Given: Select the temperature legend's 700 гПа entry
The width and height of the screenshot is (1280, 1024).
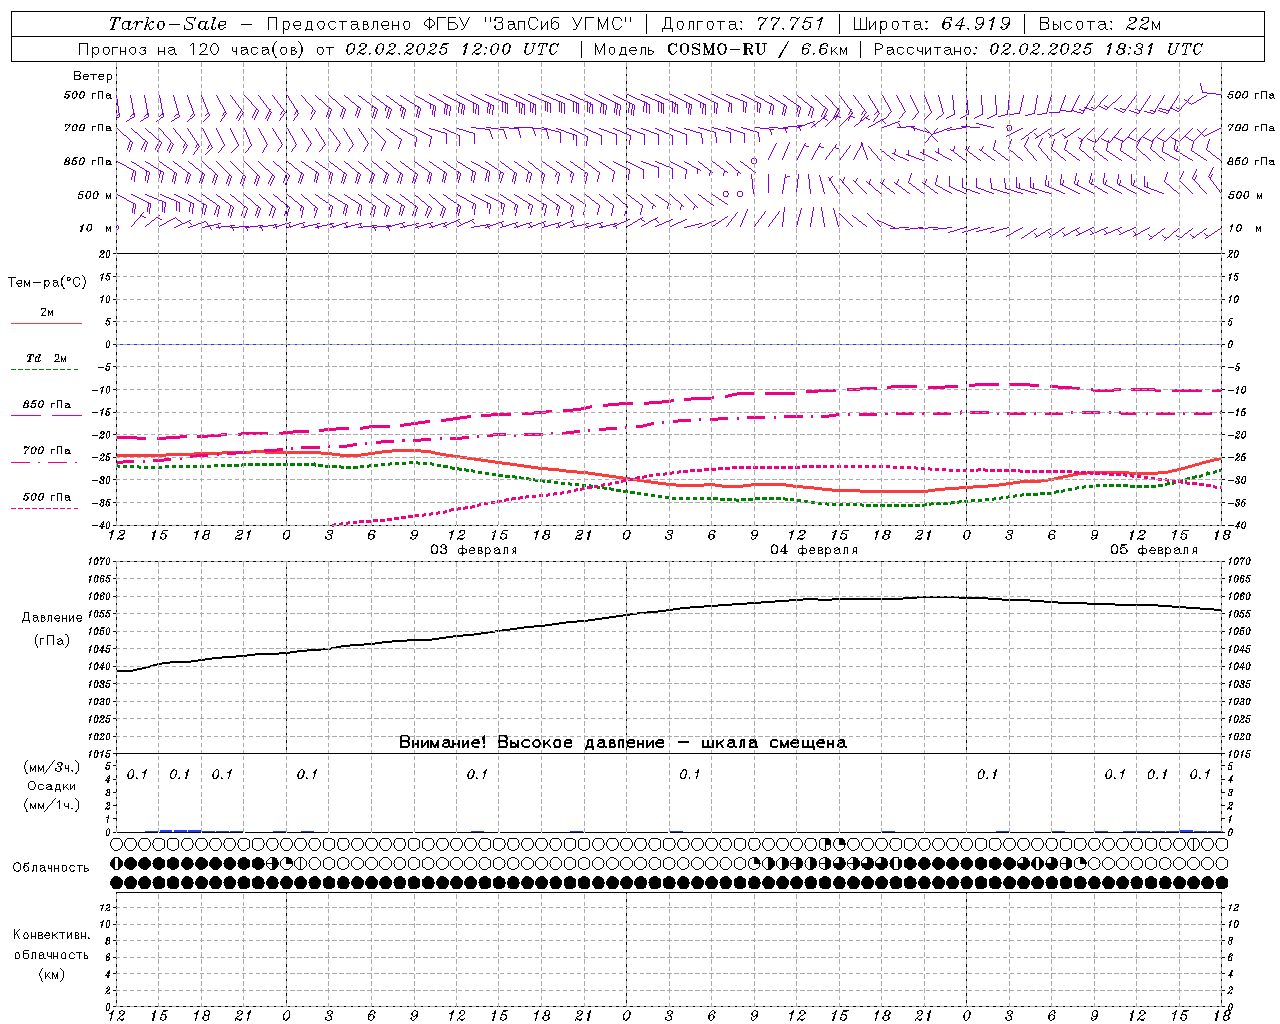Looking at the screenshot, I should point(47,451).
